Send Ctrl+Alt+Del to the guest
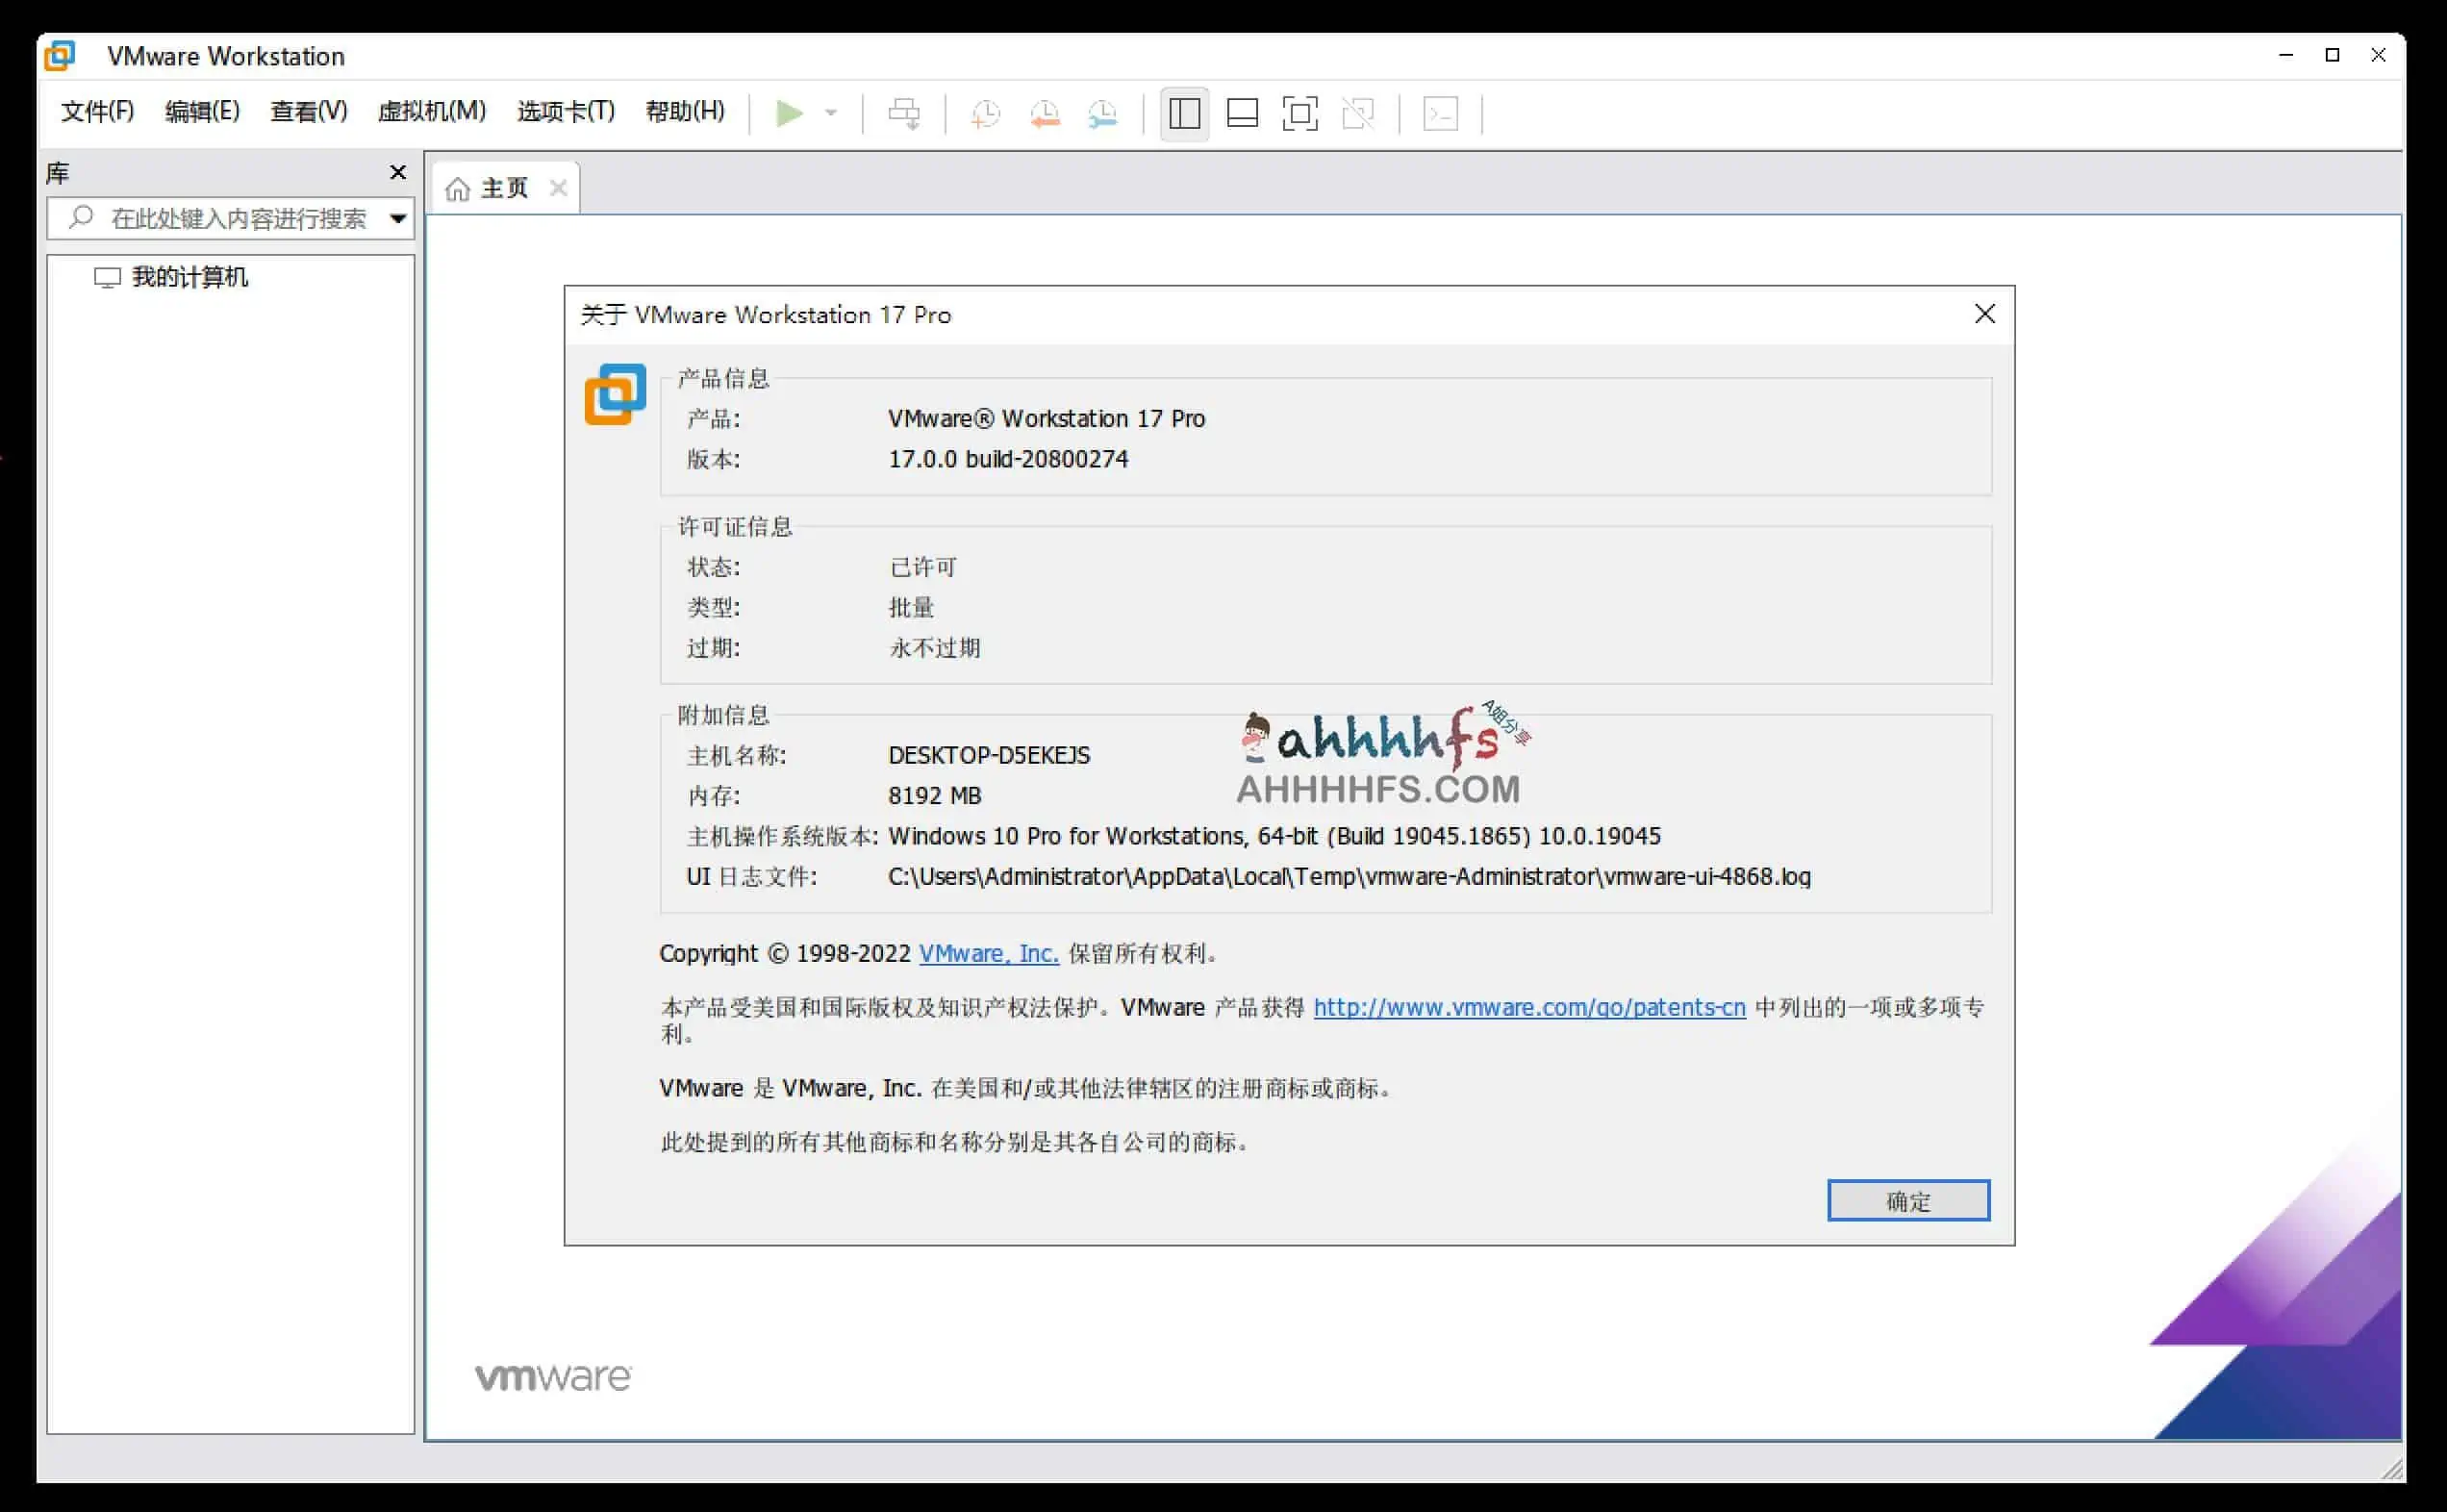 [x=903, y=113]
